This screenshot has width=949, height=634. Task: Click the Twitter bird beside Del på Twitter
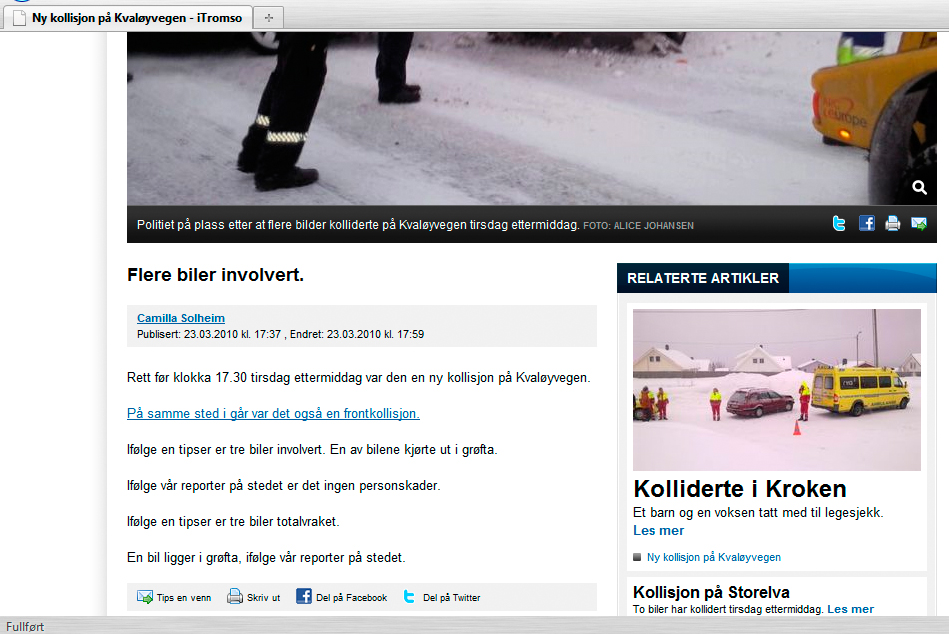click(x=409, y=597)
